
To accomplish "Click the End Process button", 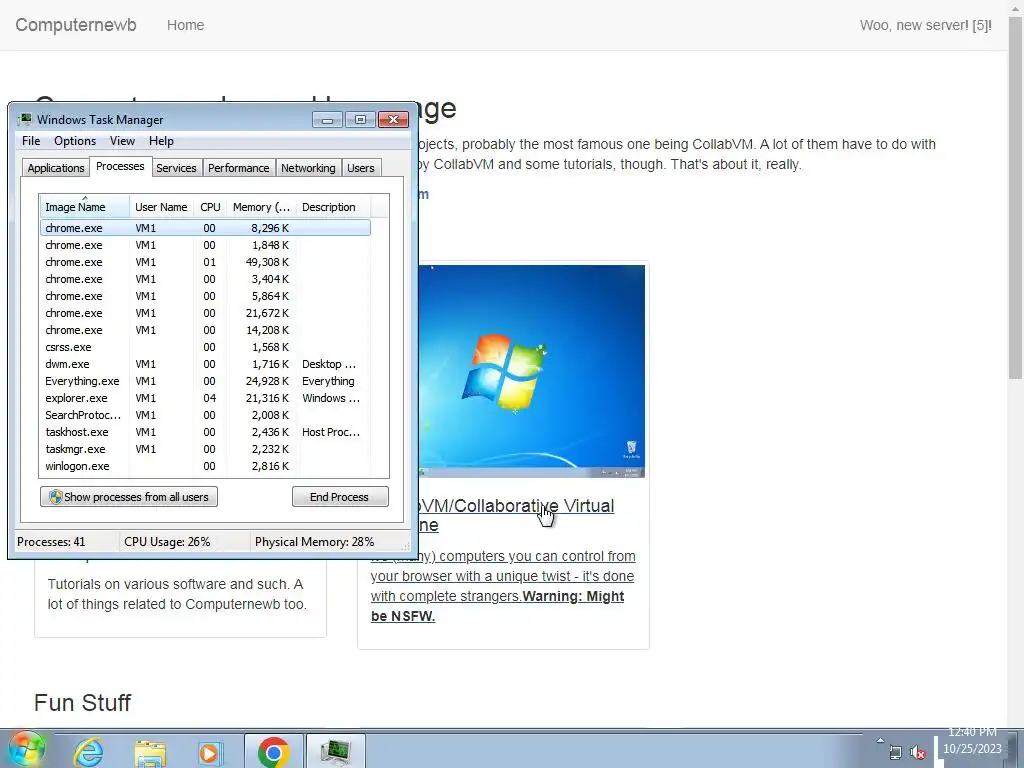I will coord(340,497).
